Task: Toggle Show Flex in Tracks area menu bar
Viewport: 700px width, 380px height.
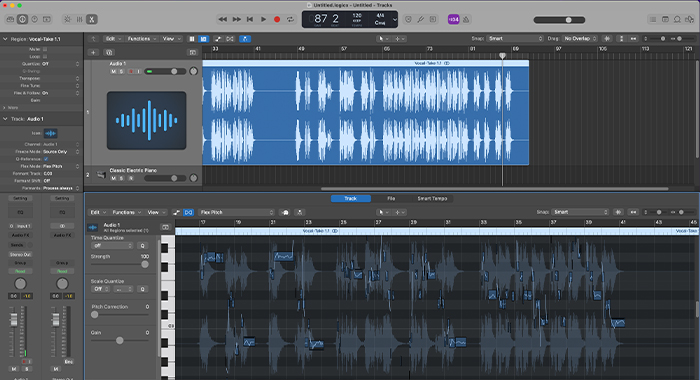Action: pyautogui.click(x=230, y=39)
